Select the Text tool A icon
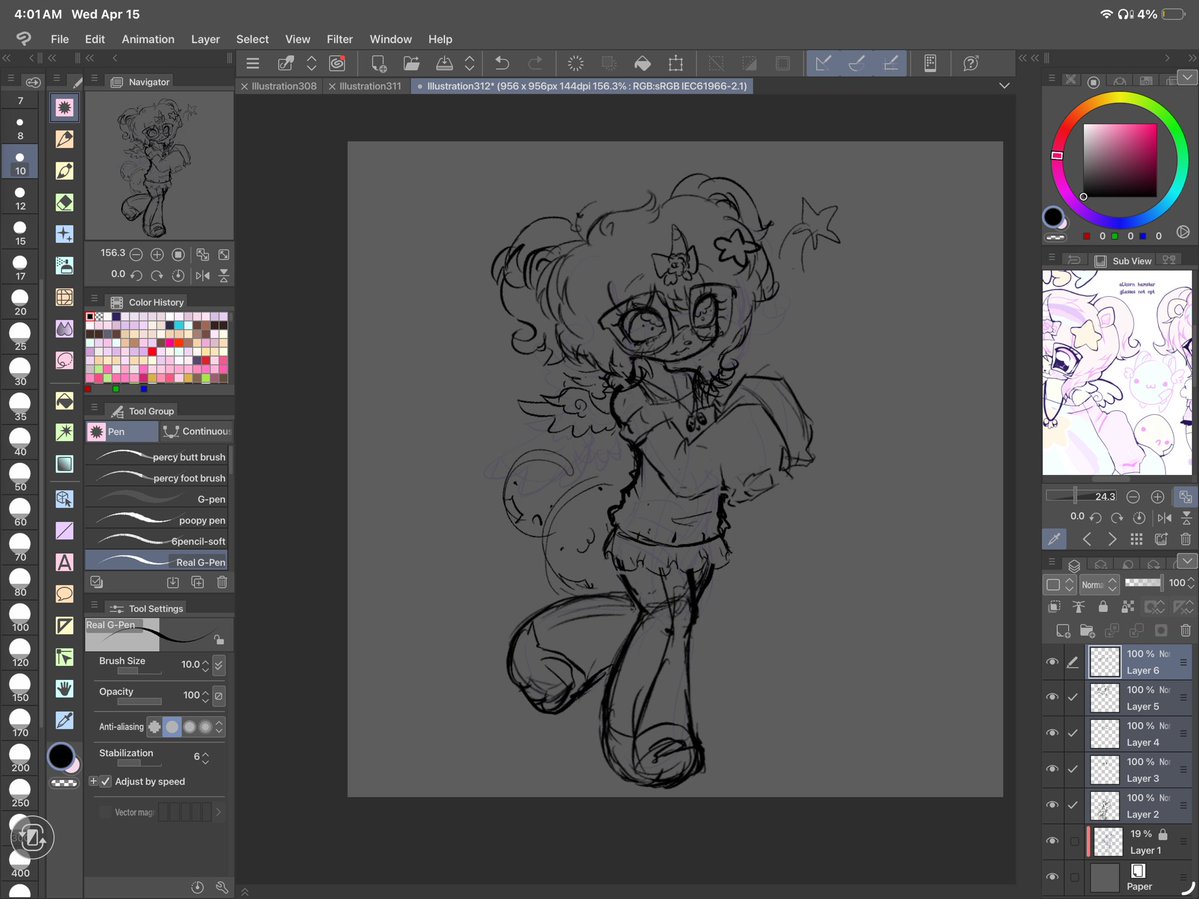This screenshot has width=1199, height=899. (64, 562)
